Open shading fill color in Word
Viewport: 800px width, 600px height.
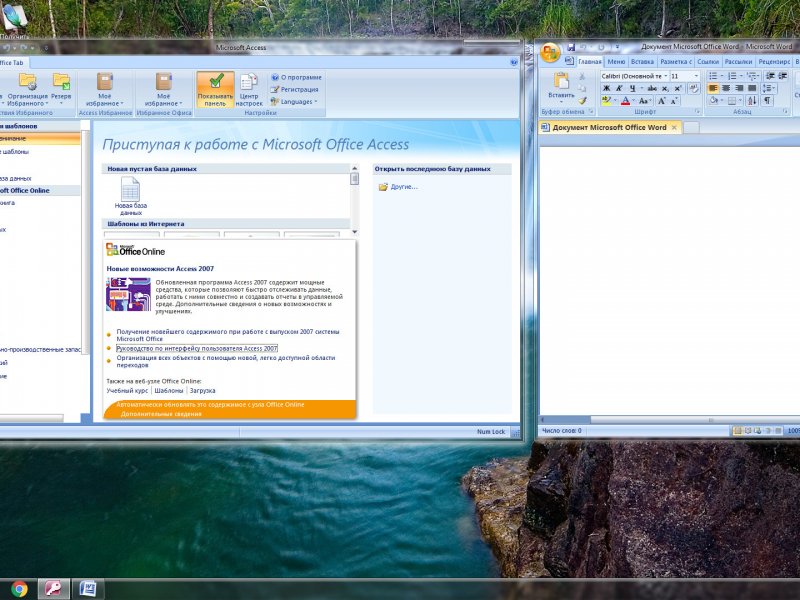pos(714,101)
